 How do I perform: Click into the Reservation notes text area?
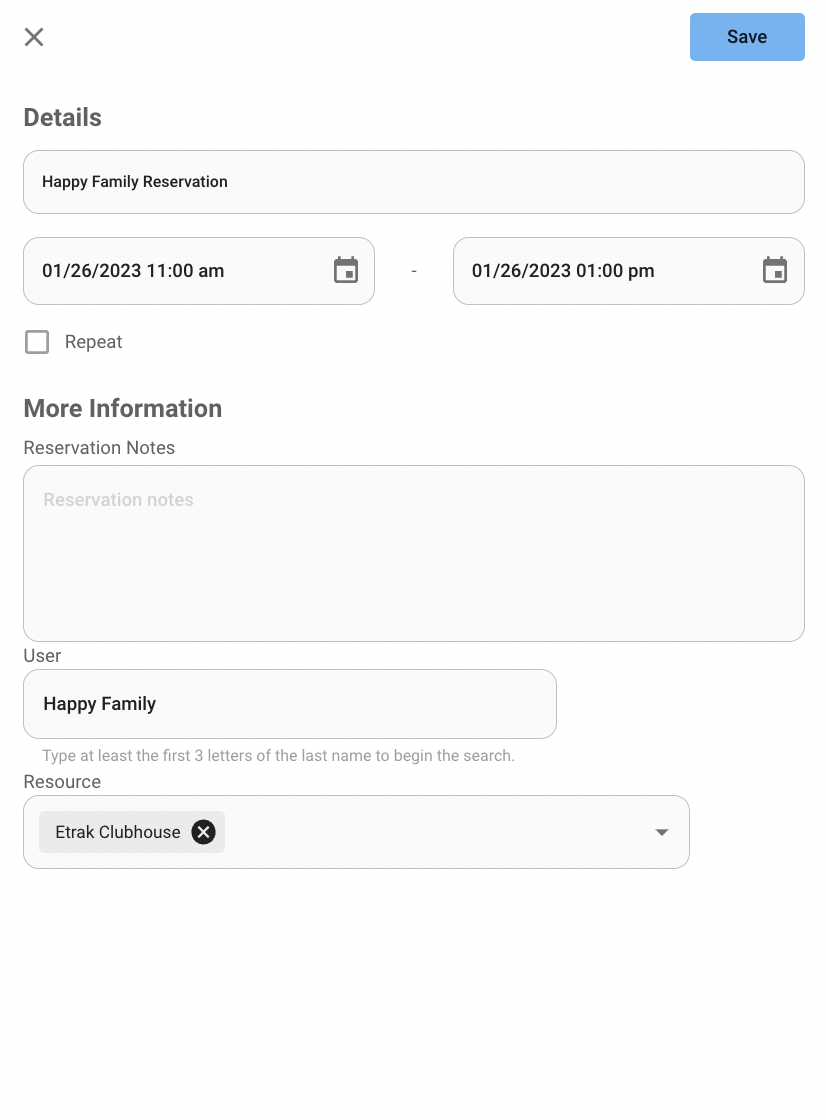click(414, 554)
